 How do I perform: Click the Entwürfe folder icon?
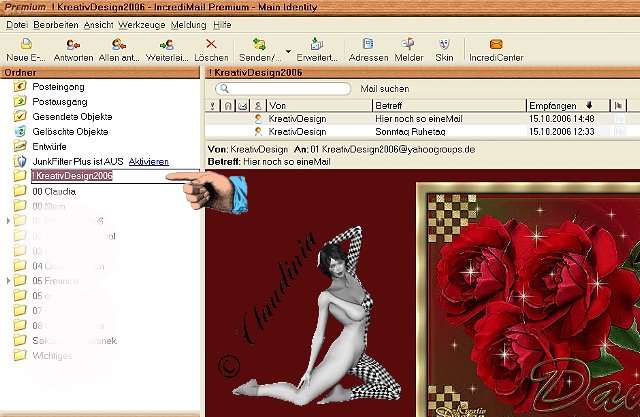click(x=20, y=146)
